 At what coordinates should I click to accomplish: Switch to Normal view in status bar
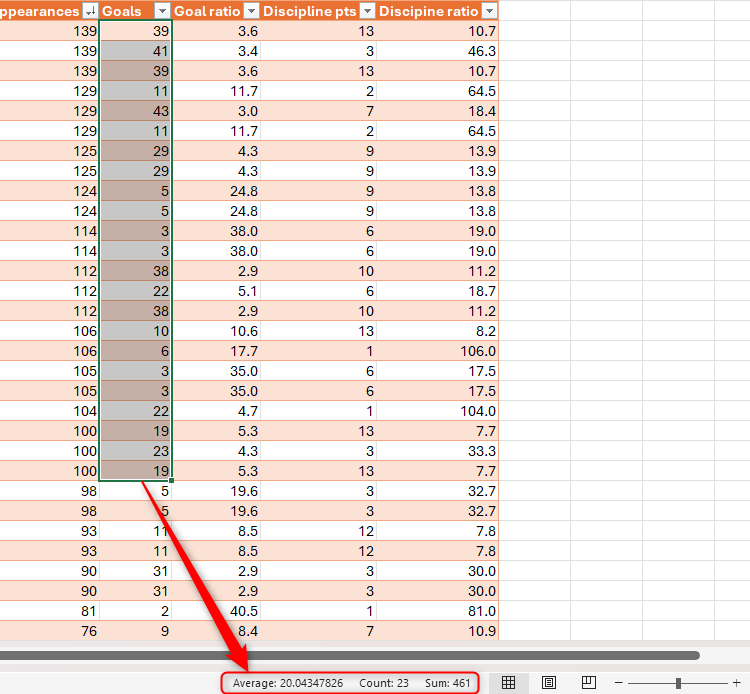[508, 683]
